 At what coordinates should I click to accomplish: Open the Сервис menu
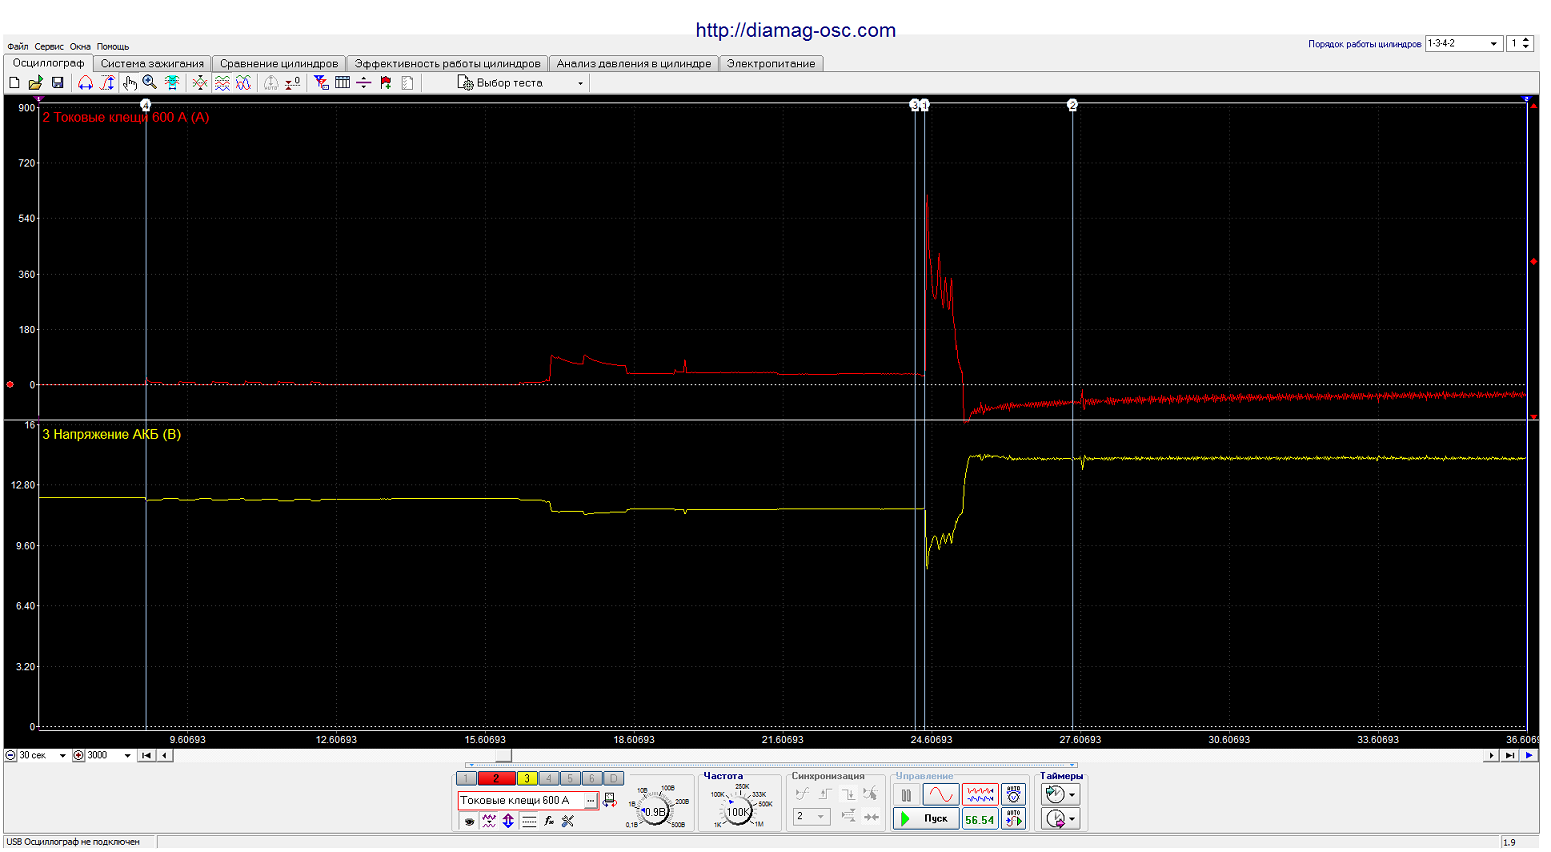[49, 47]
